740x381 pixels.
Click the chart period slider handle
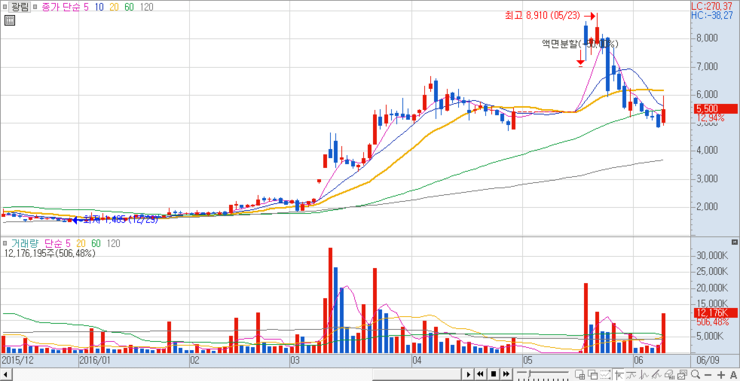point(530,373)
